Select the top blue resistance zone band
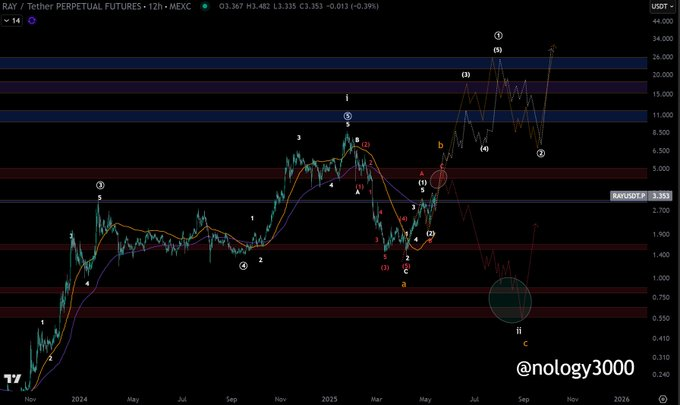Image resolution: width=680 pixels, height=405 pixels. point(324,63)
